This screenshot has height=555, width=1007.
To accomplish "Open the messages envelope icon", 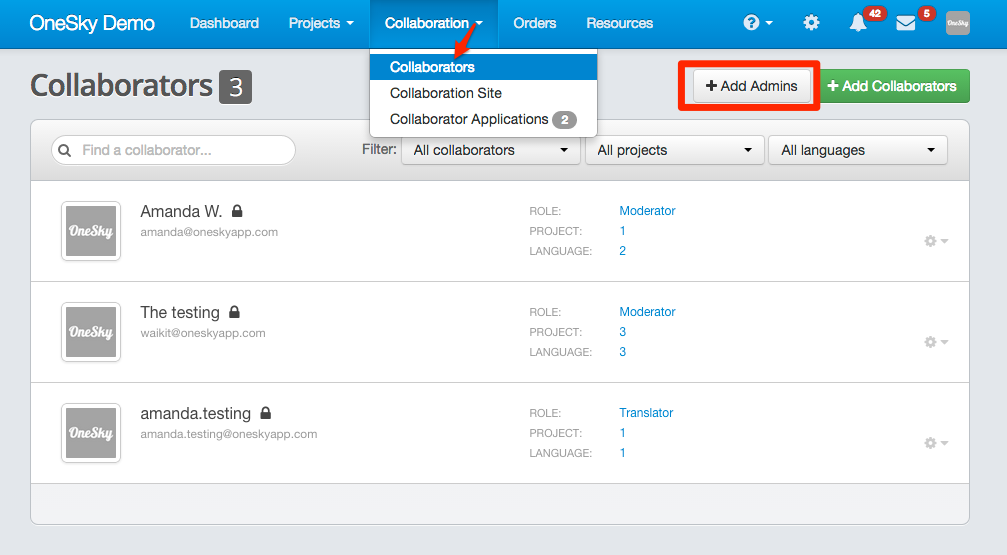I will (x=906, y=23).
